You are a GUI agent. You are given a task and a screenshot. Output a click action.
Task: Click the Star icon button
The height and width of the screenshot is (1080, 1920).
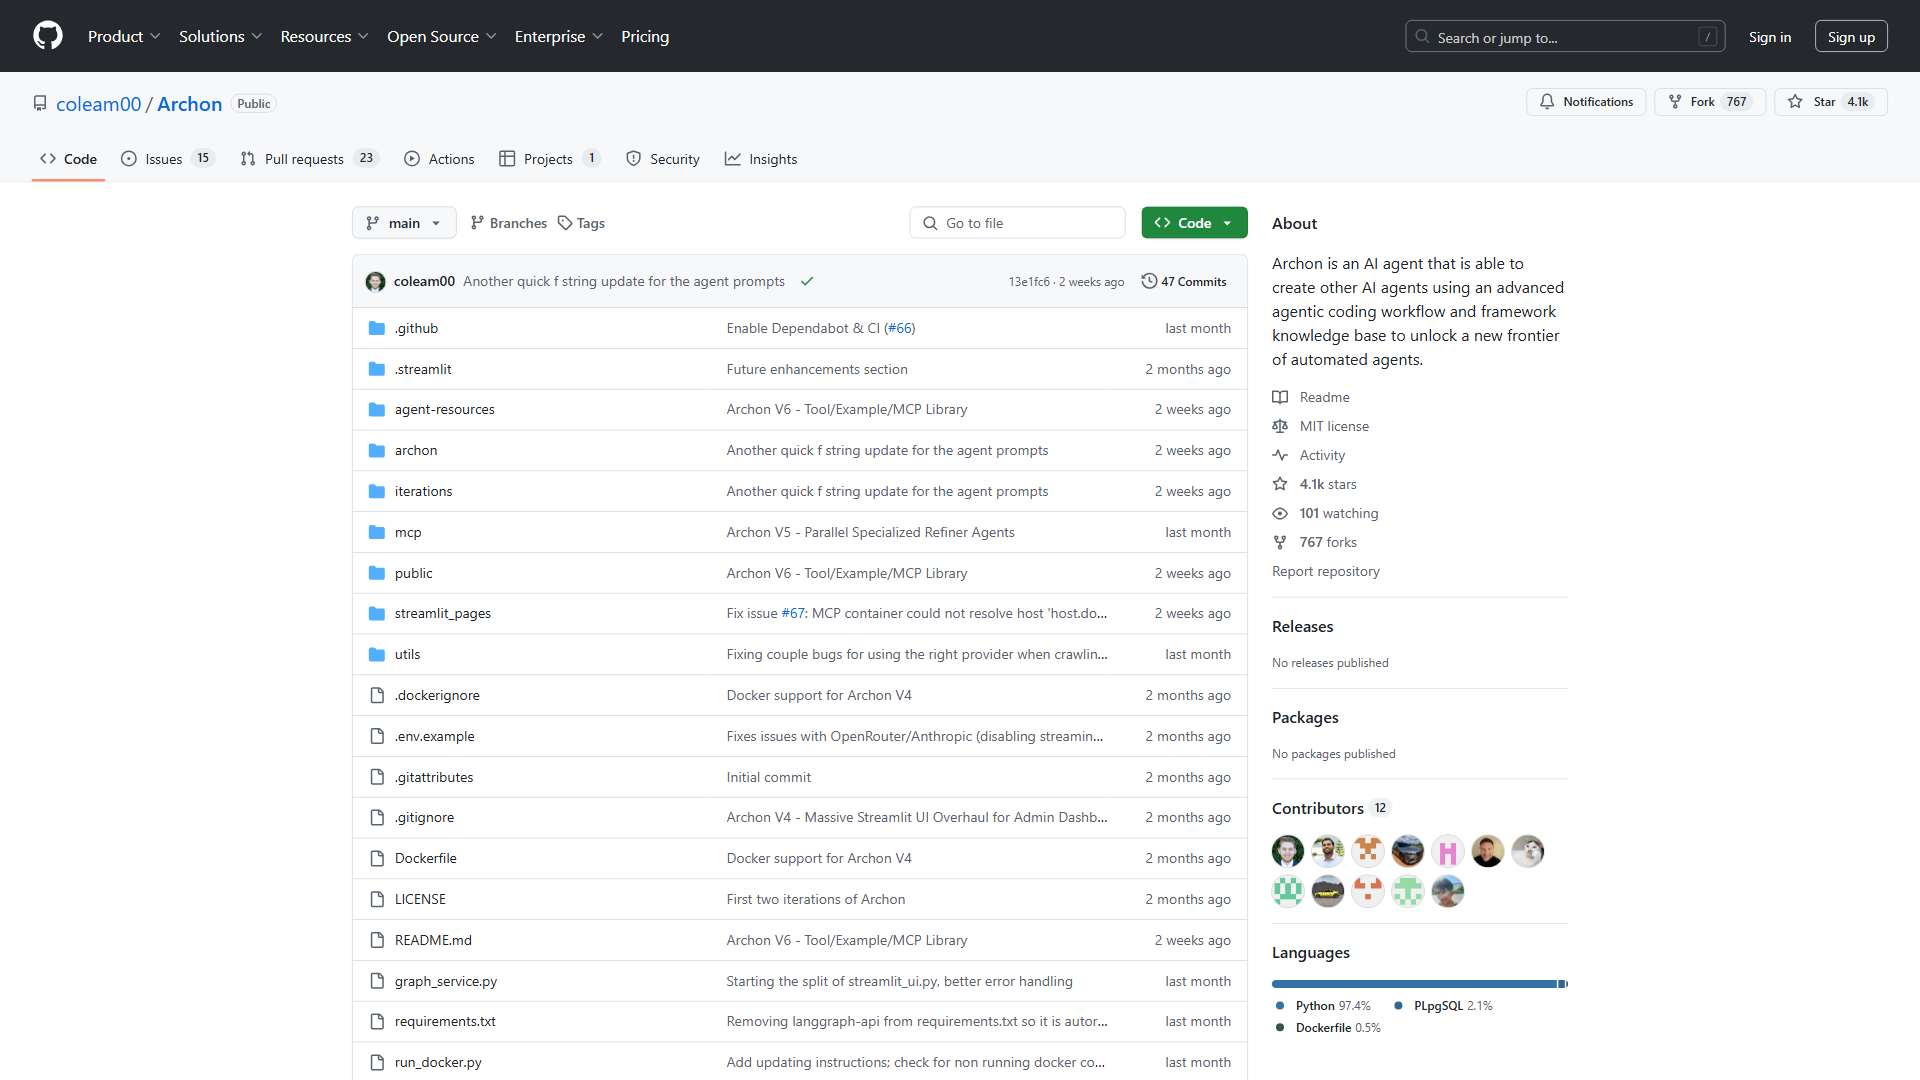(x=1831, y=102)
